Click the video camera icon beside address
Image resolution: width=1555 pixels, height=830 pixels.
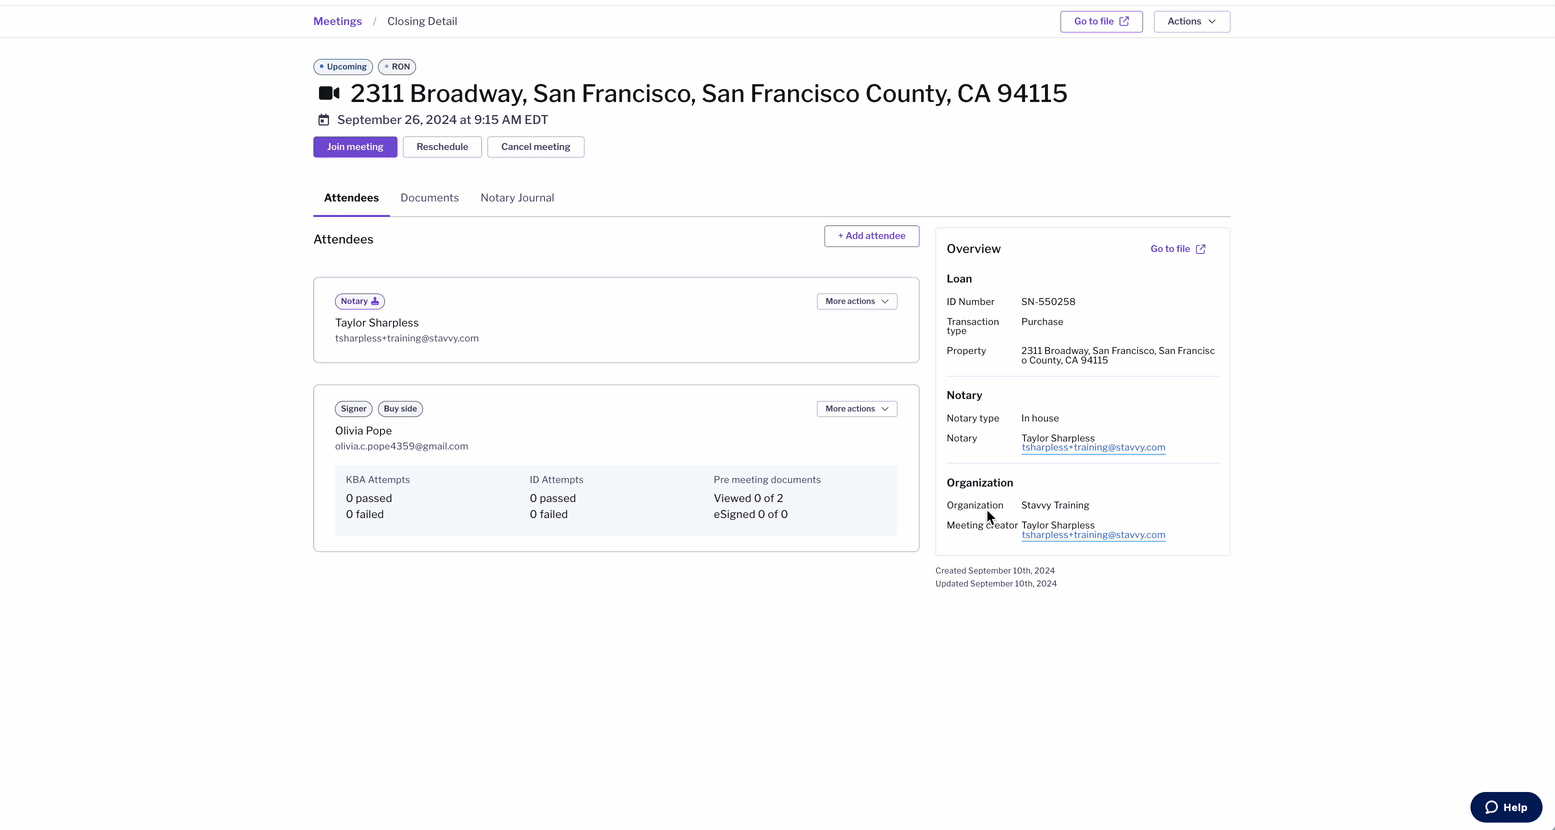coord(329,93)
